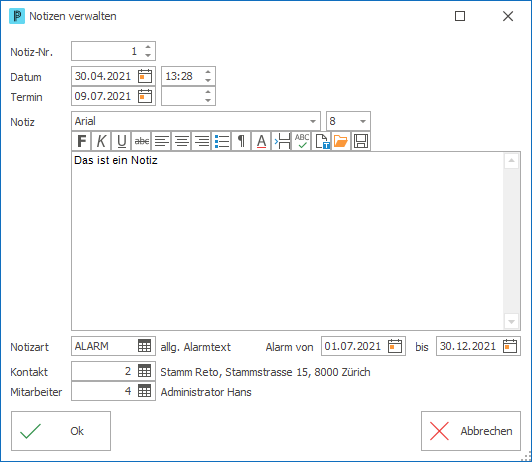
Task: Open calendar picker for Alarm von date
Action: click(x=395, y=346)
